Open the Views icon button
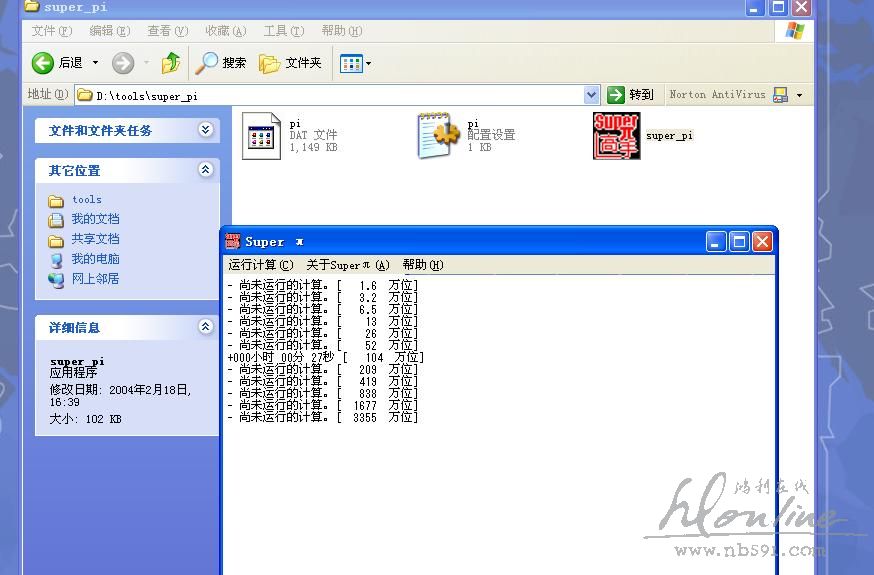This screenshot has width=874, height=575. coord(352,64)
